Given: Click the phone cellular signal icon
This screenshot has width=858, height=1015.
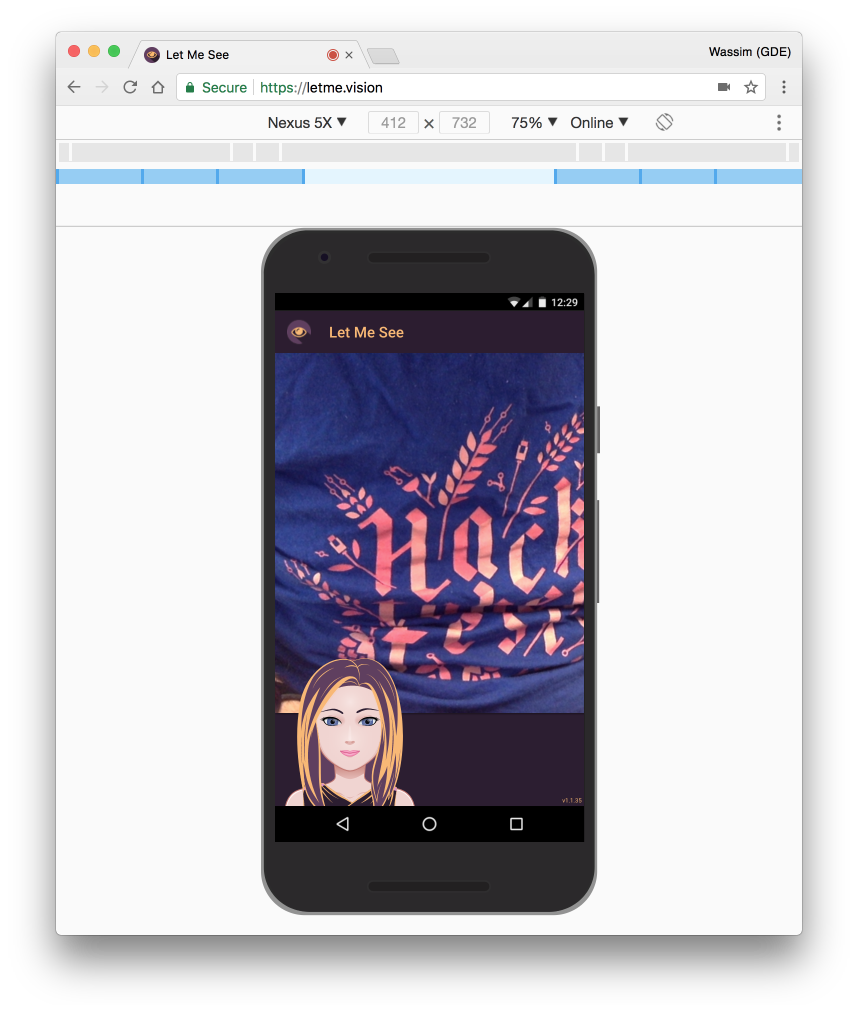Looking at the screenshot, I should click(x=528, y=302).
